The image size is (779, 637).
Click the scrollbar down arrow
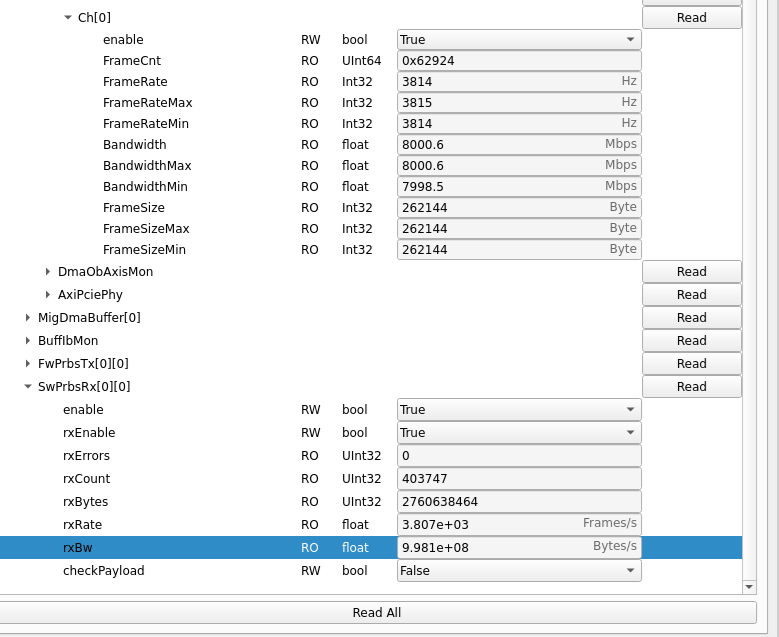coord(750,587)
